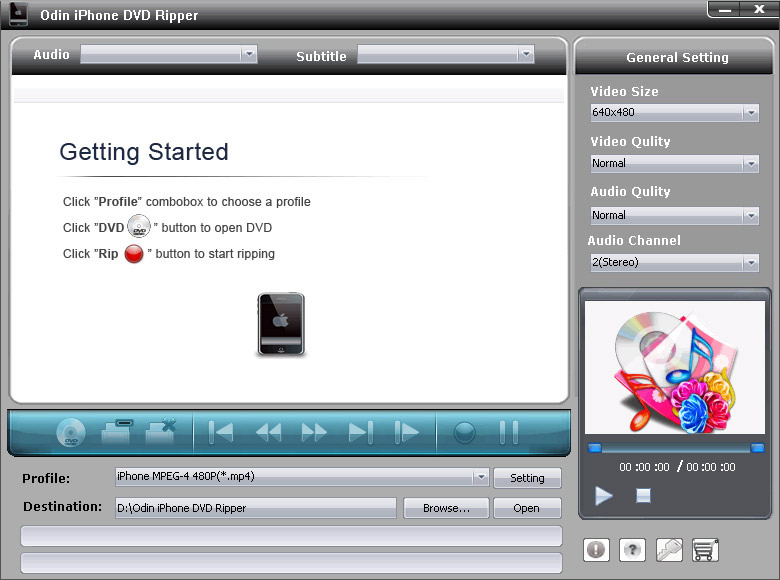
Task: Expand the Video Size 640x480 dropdown
Action: click(675, 113)
